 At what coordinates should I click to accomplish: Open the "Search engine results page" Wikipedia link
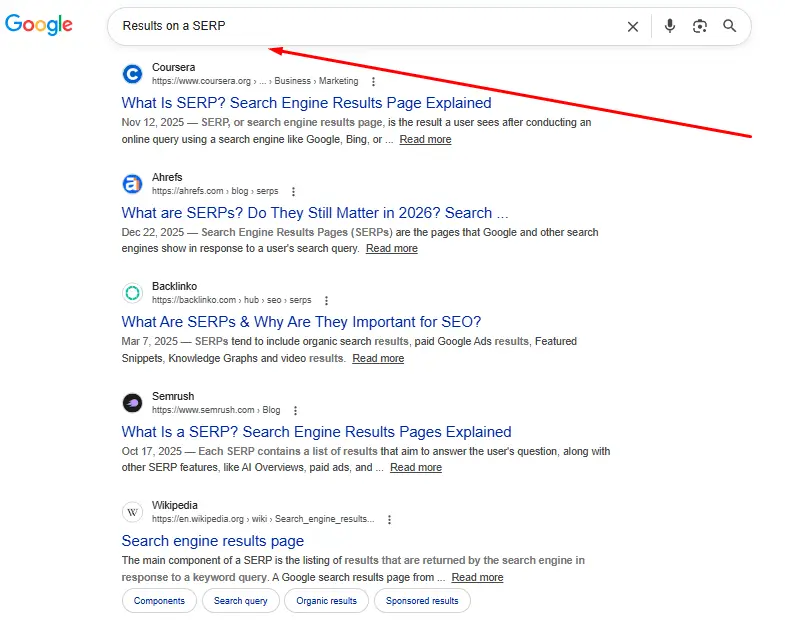coord(213,541)
